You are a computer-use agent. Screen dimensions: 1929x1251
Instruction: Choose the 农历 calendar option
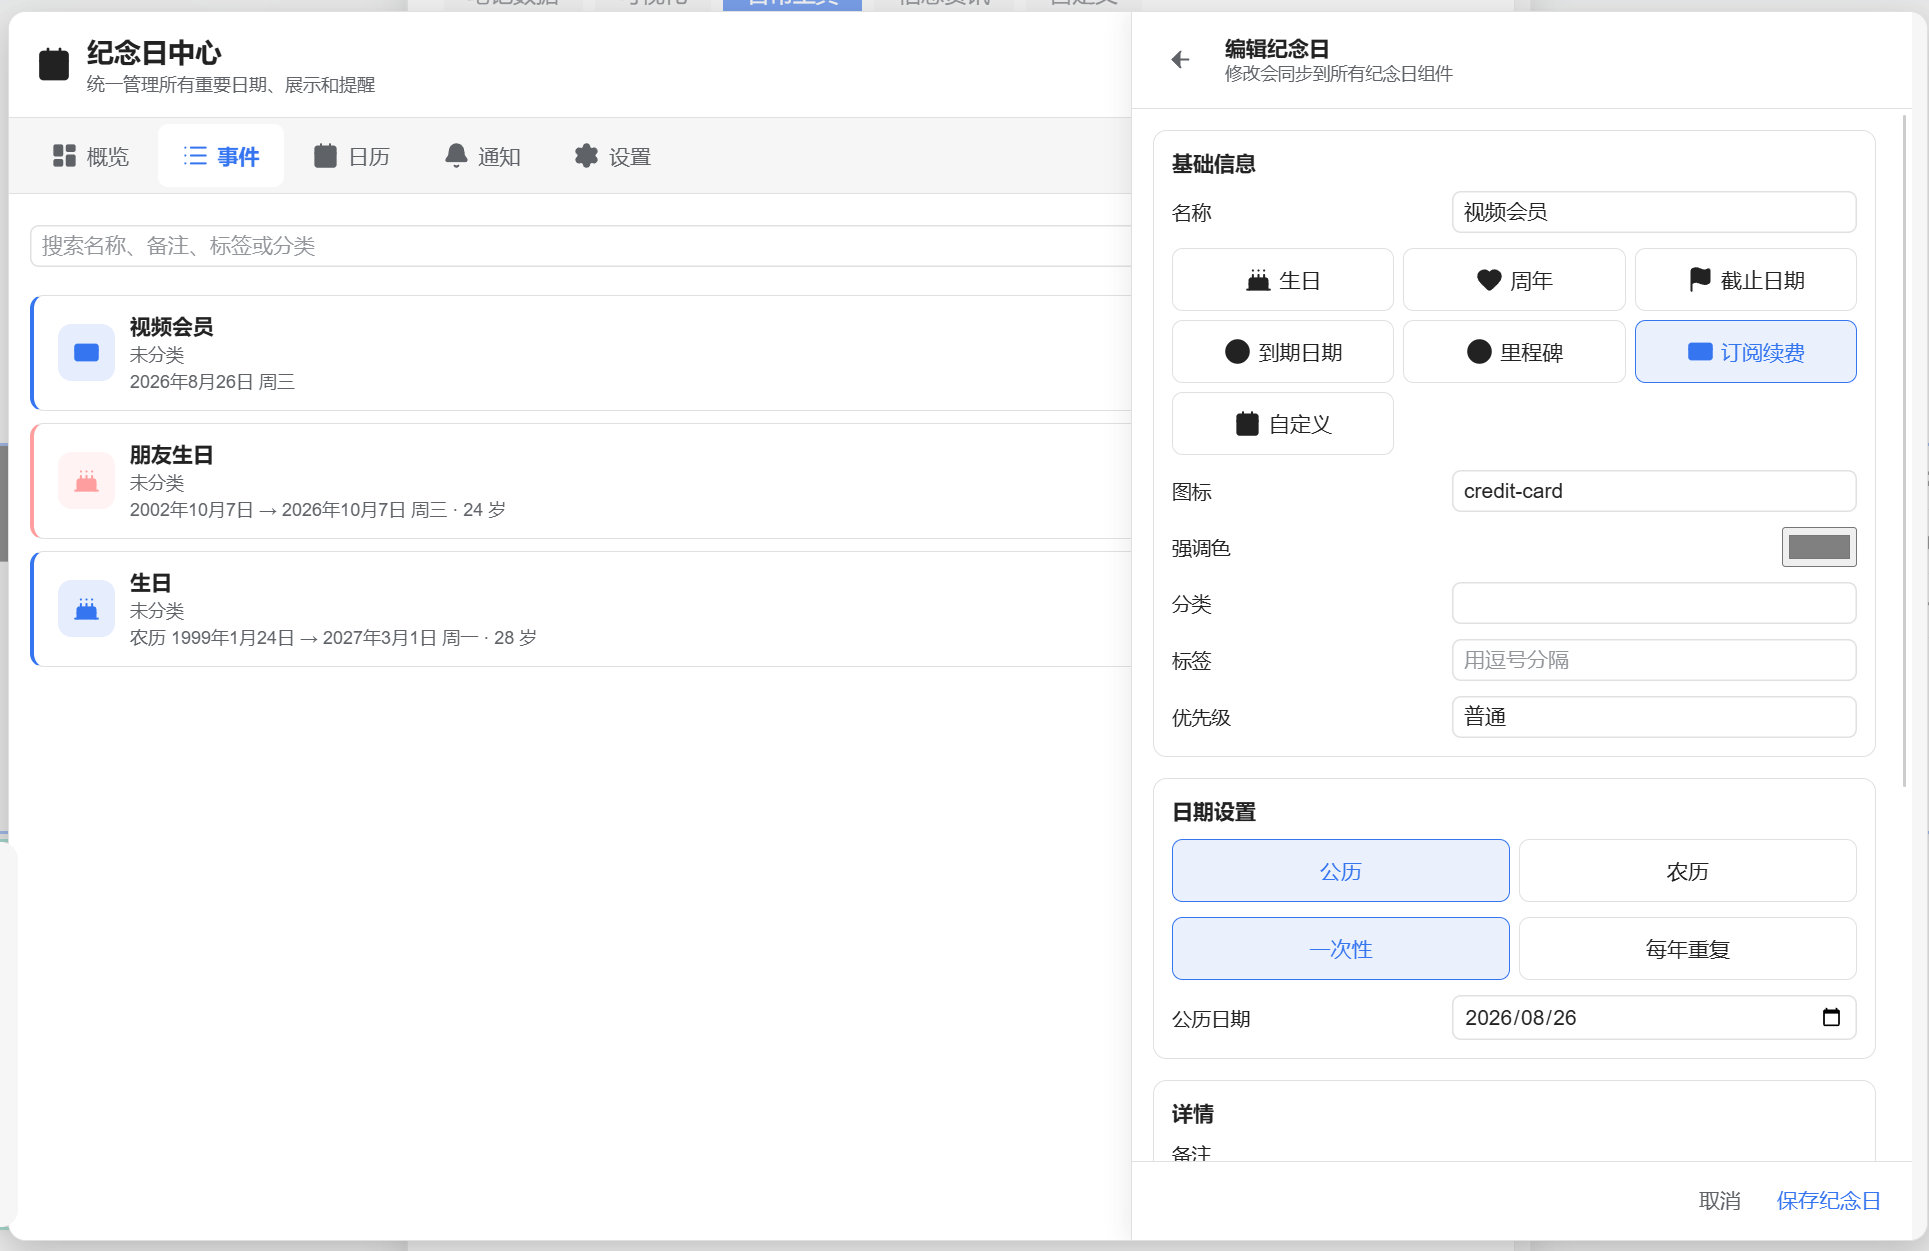coord(1688,871)
